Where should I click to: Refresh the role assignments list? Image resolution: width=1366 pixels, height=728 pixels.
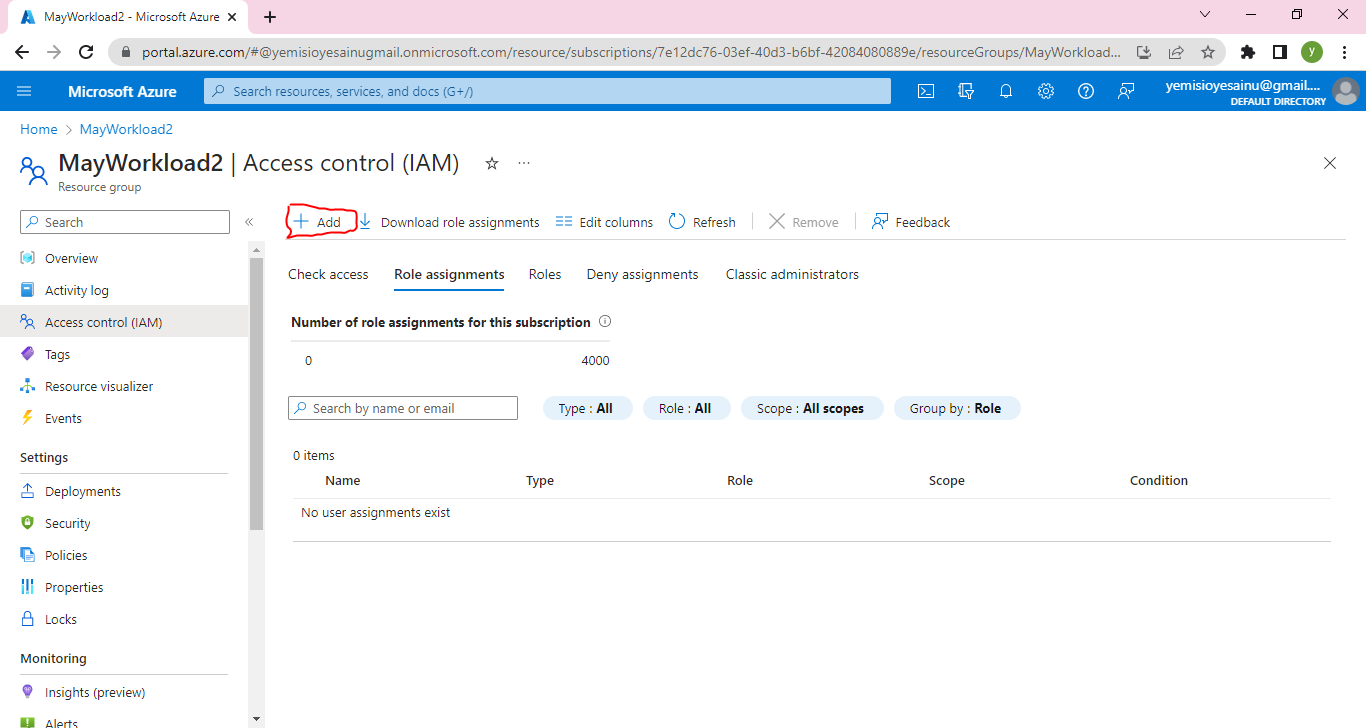pos(702,222)
